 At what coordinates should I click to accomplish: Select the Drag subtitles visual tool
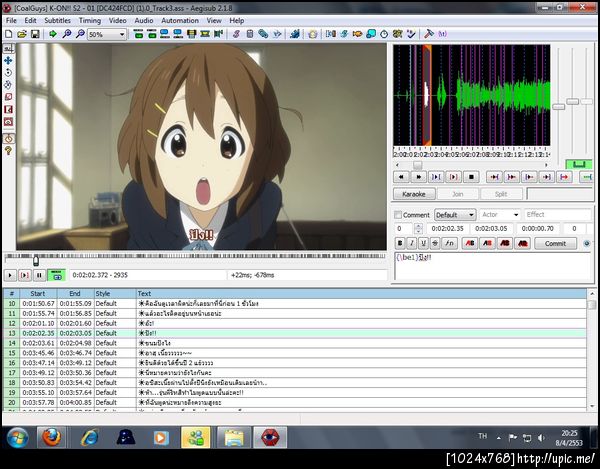click(x=8, y=60)
